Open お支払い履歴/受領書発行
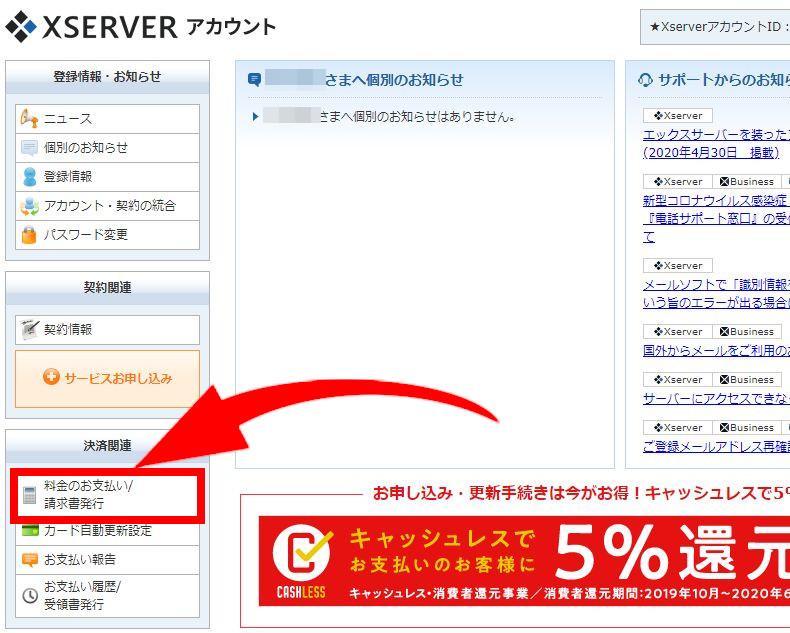 (107, 596)
